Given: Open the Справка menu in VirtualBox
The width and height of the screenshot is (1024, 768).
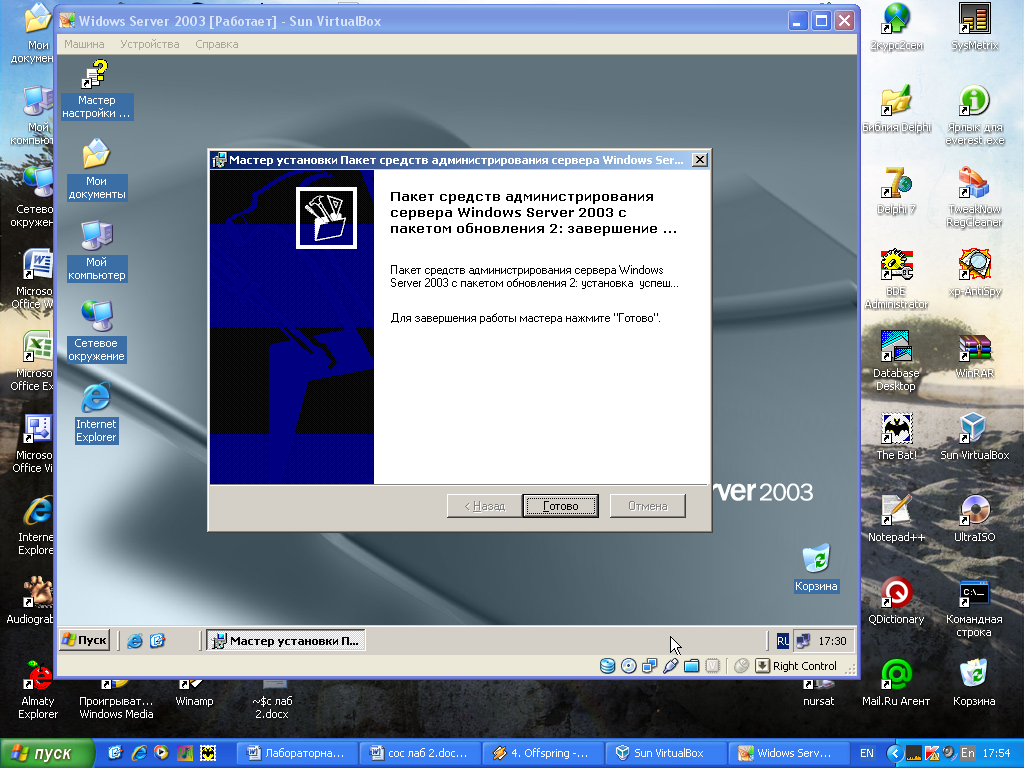Looking at the screenshot, I should click(x=217, y=44).
